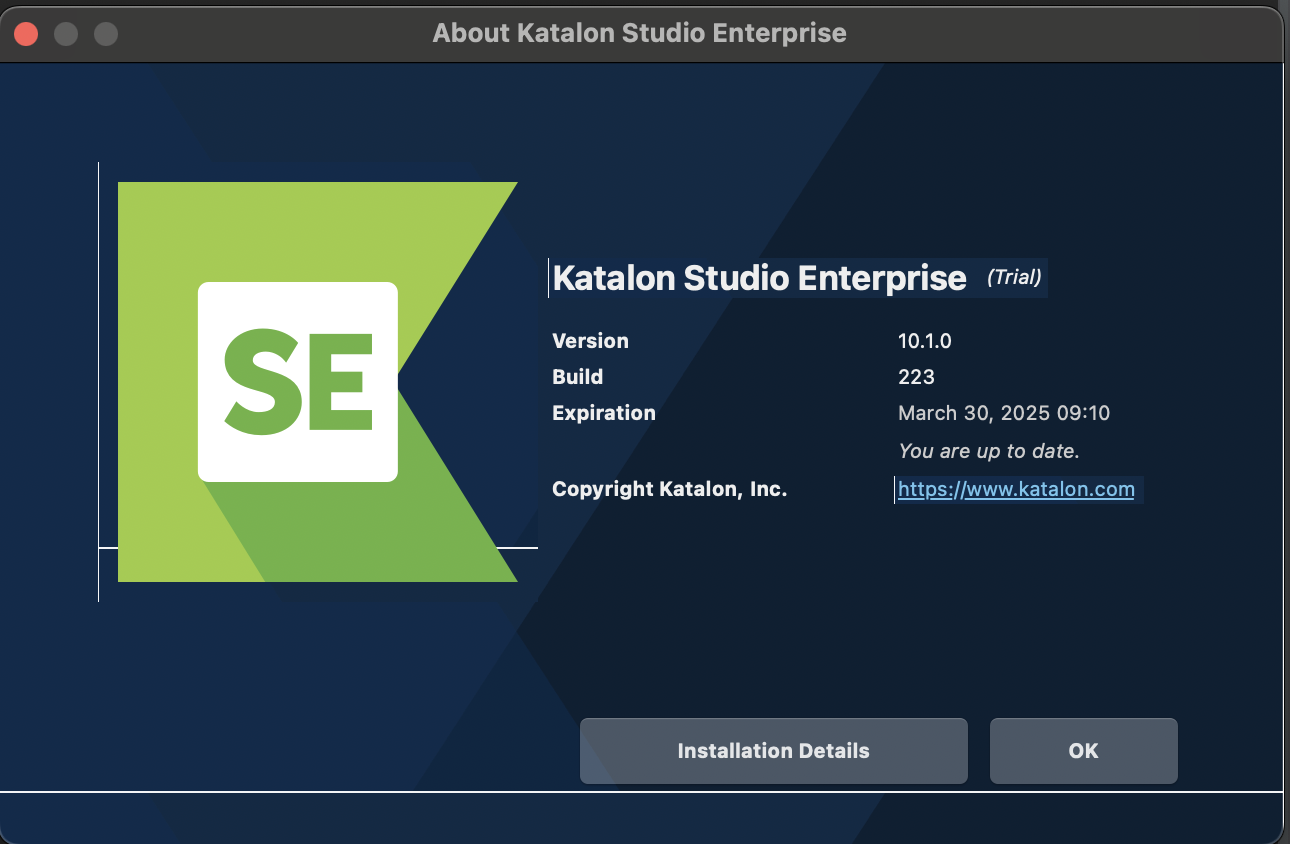This screenshot has height=844, width=1290.
Task: Select the Copyright Katalon, Inc. text
Action: click(x=669, y=489)
